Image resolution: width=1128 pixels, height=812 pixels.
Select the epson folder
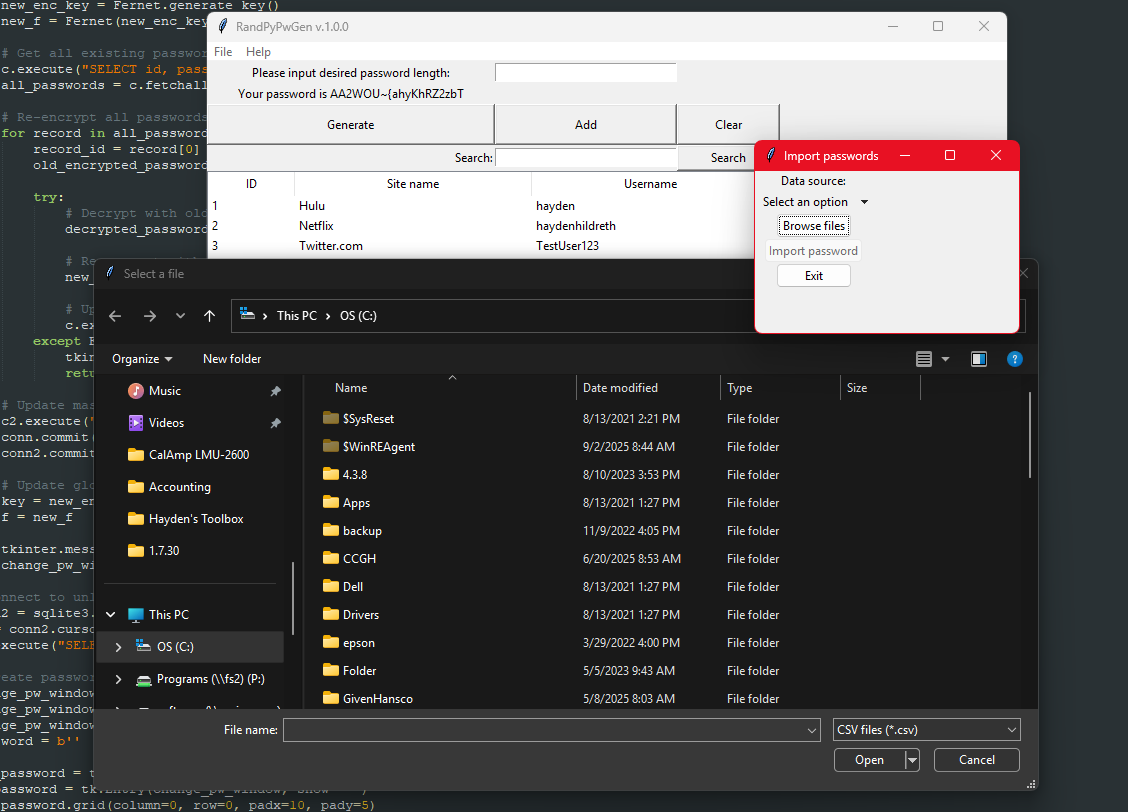point(358,643)
